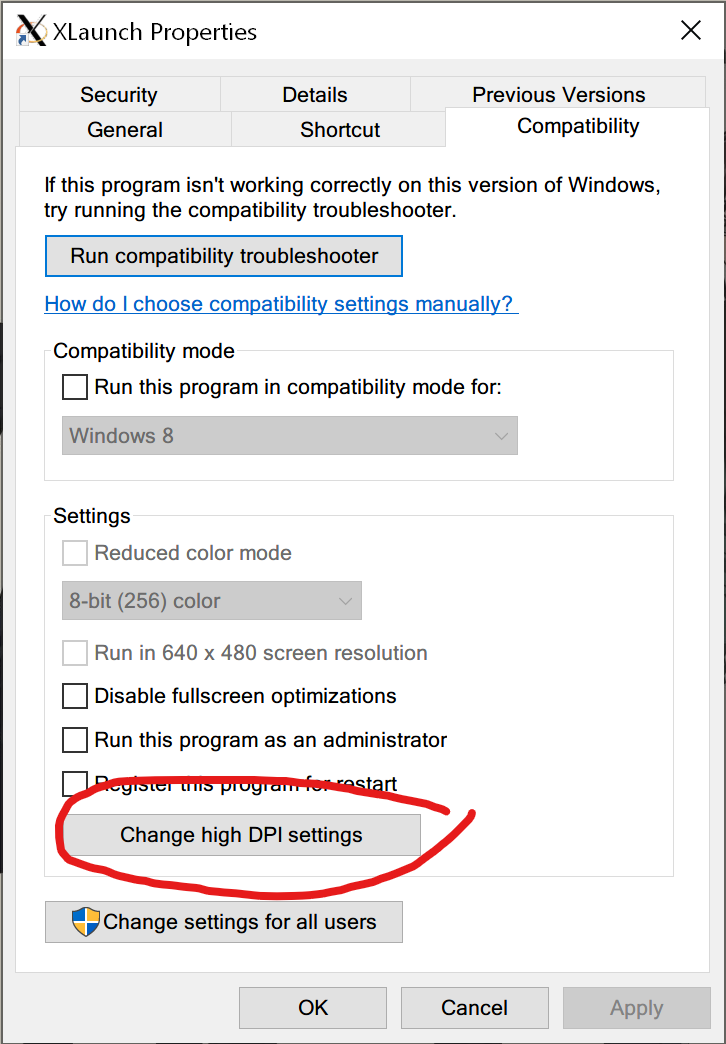
Task: Check Disable fullscreen optimizations
Action: pos(75,696)
